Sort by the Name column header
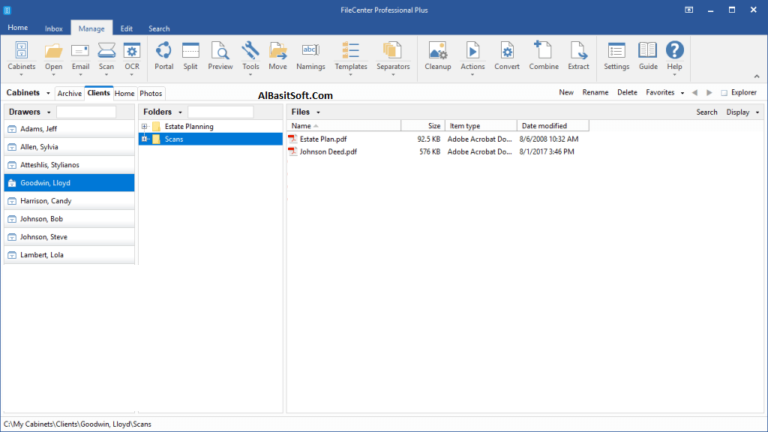The width and height of the screenshot is (768, 432). point(344,126)
